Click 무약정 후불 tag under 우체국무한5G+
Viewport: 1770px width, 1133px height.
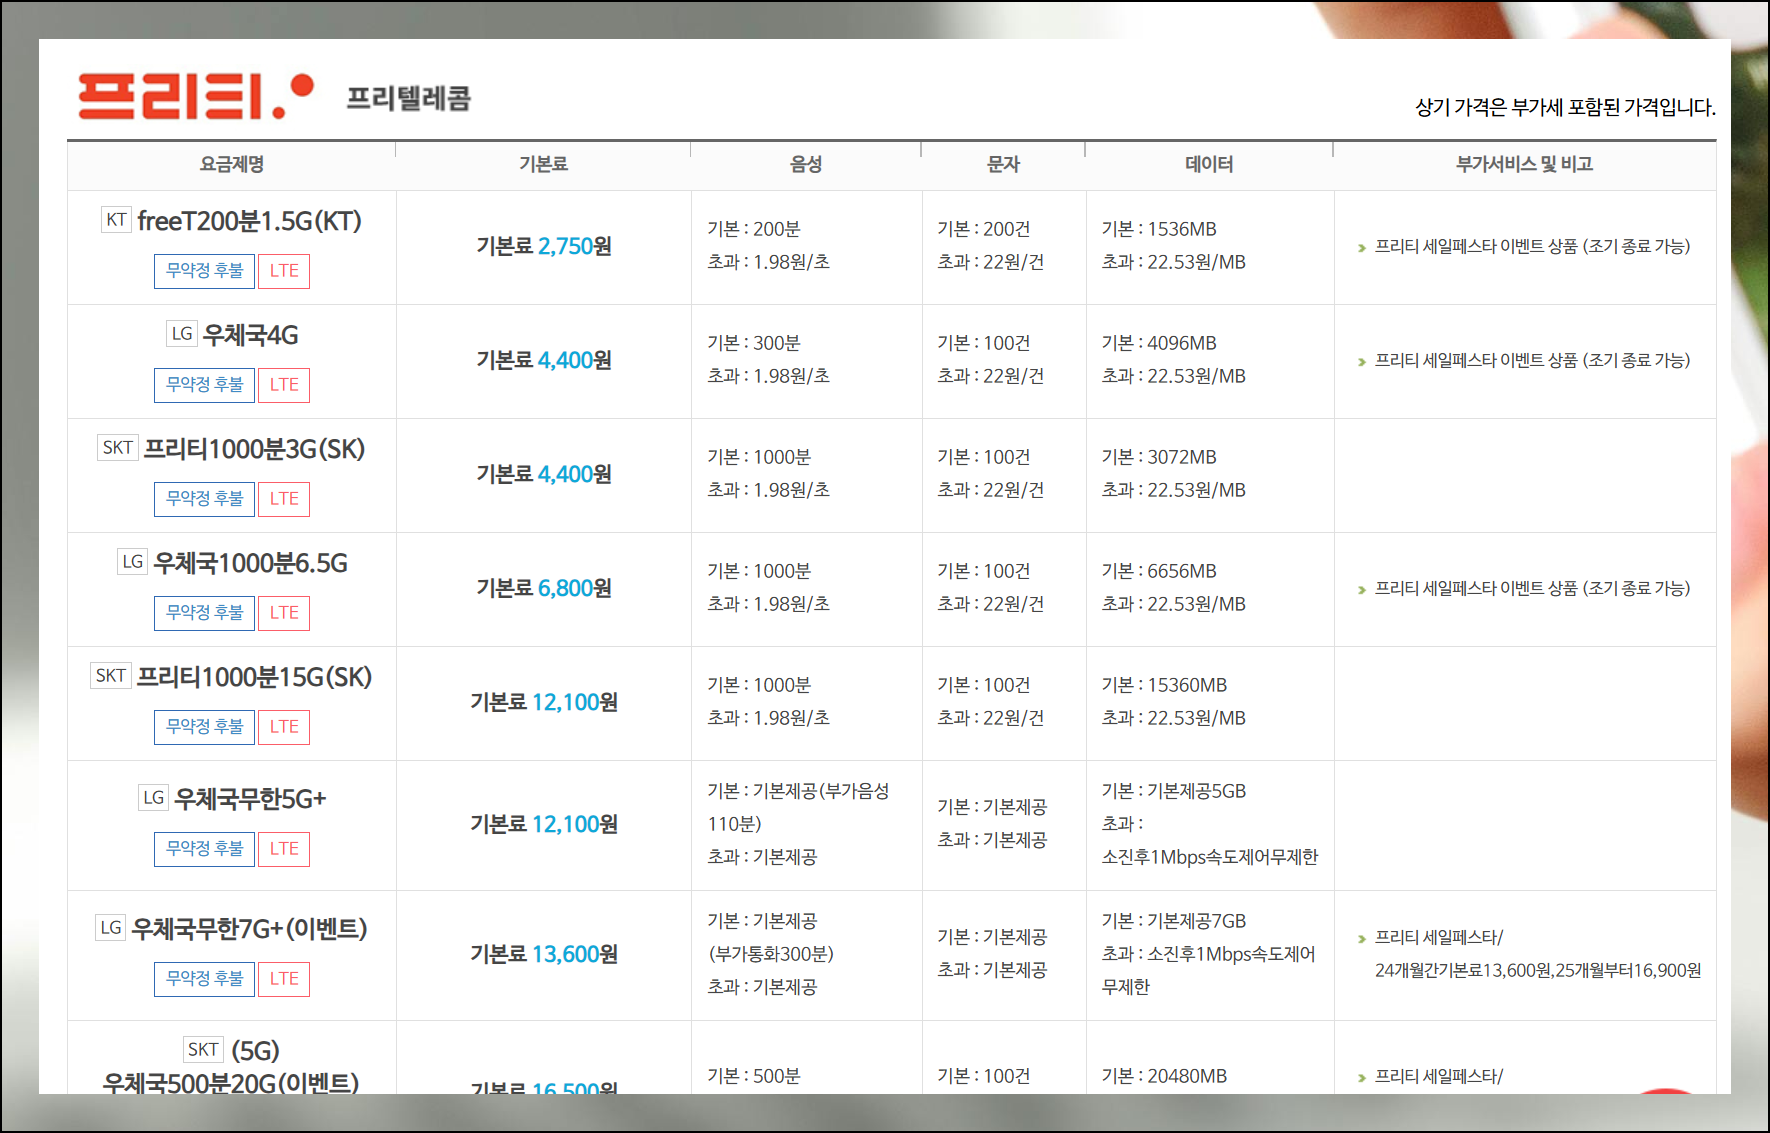click(205, 849)
